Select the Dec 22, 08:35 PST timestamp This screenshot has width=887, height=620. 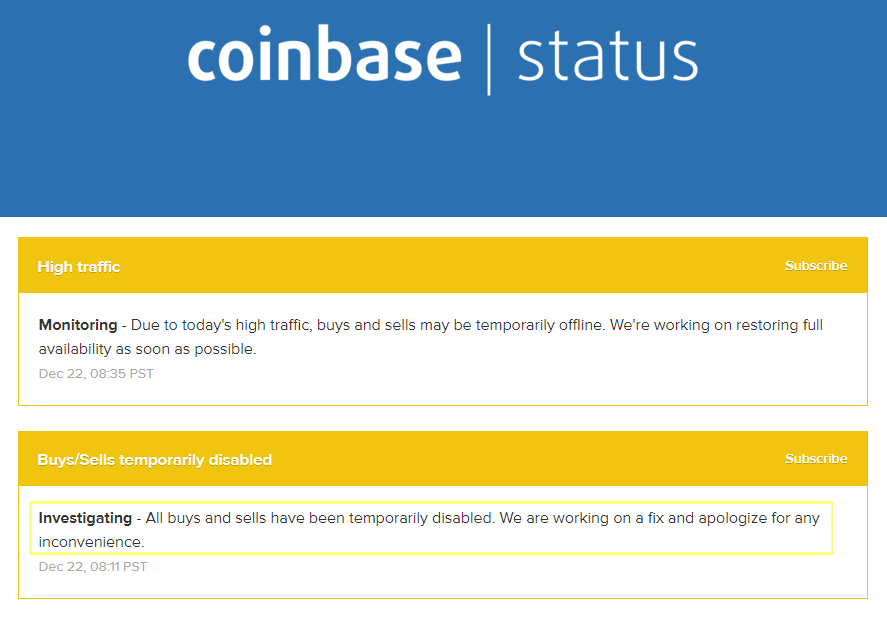coord(95,373)
